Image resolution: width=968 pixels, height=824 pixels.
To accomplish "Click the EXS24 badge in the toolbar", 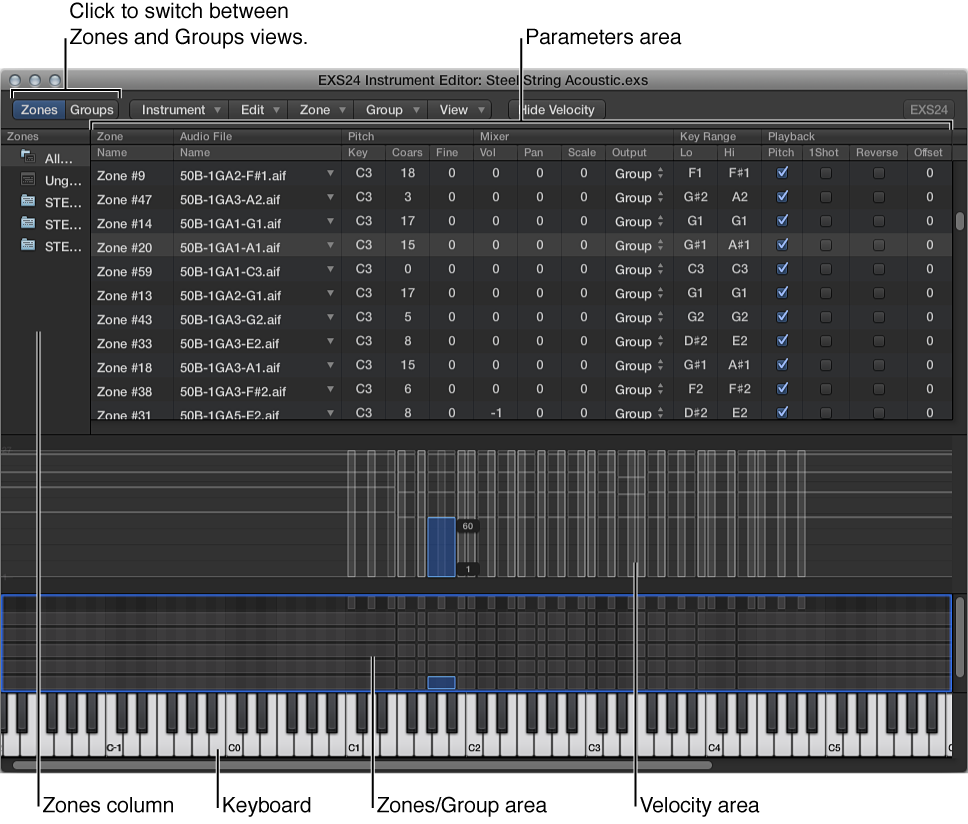I will tap(931, 109).
